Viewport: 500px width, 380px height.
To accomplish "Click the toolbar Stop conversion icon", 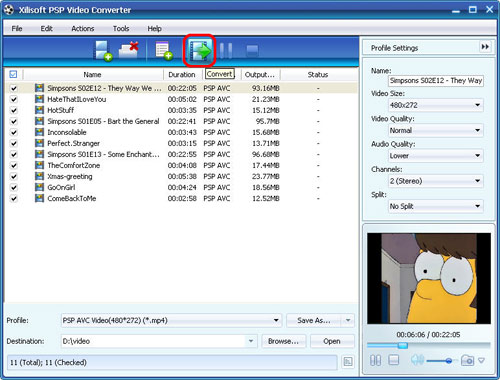I will [252, 51].
